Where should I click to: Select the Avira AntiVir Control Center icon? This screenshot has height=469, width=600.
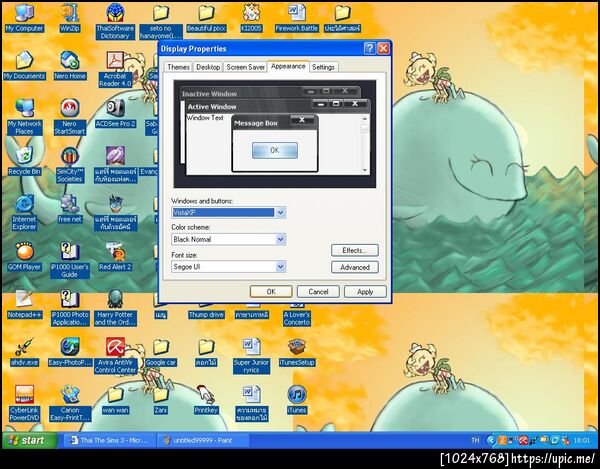point(115,356)
